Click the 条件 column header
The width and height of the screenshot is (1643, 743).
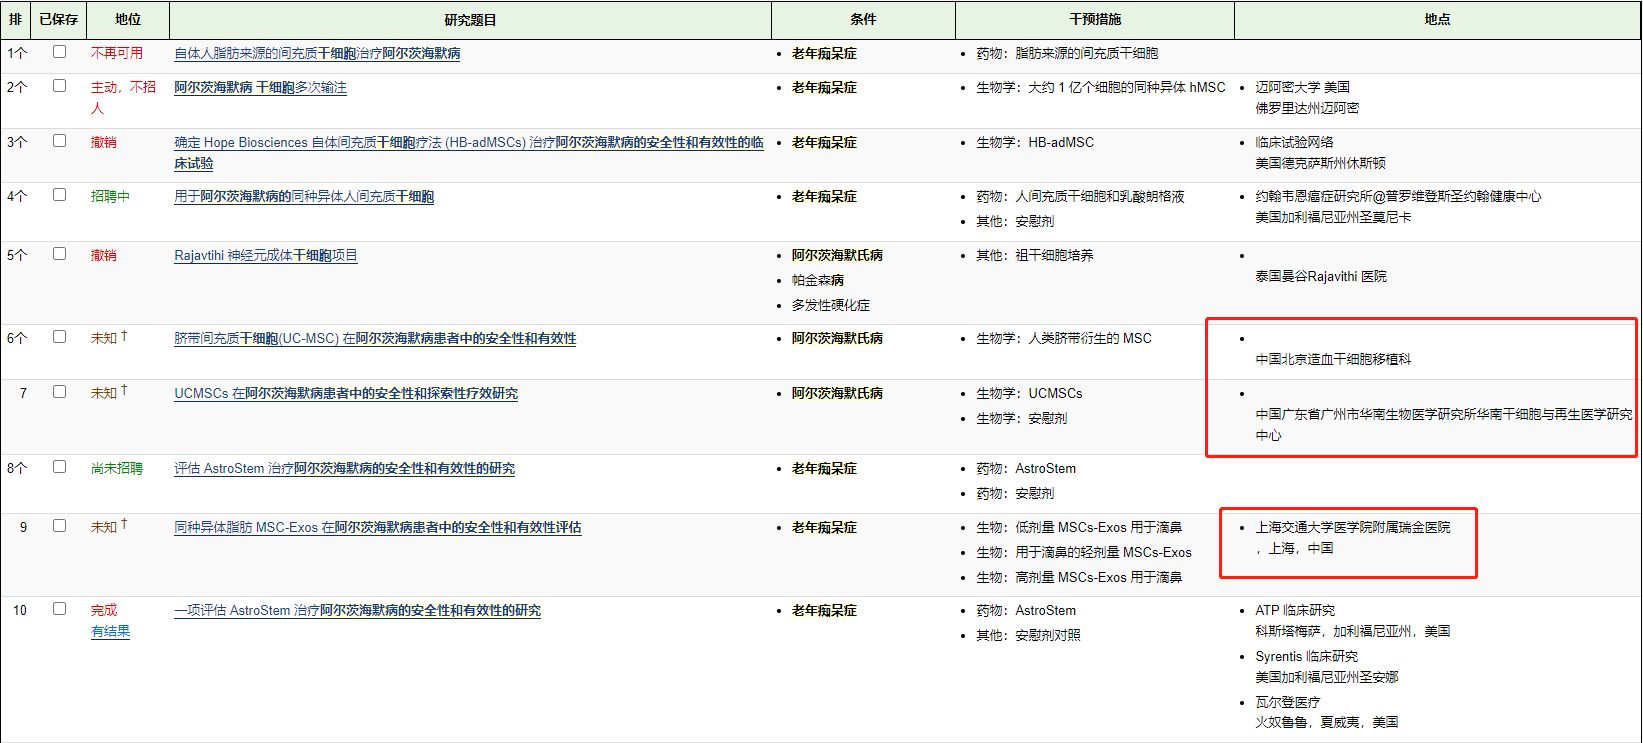coord(863,20)
